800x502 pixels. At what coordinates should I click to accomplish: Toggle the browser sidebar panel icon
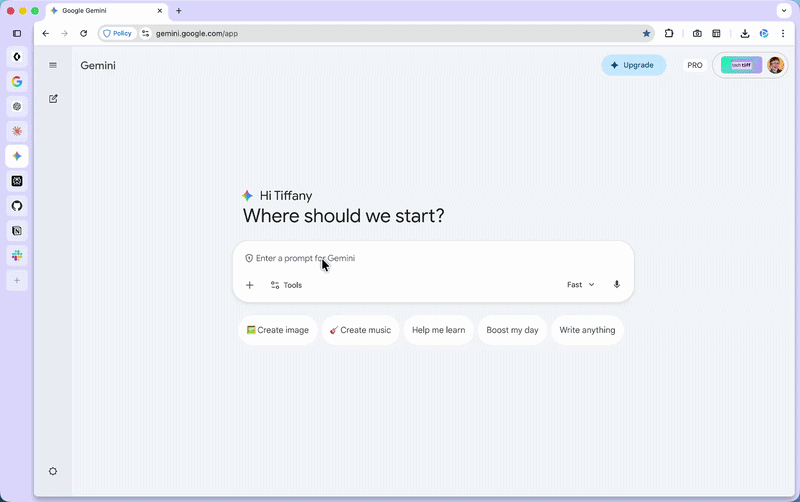17,34
